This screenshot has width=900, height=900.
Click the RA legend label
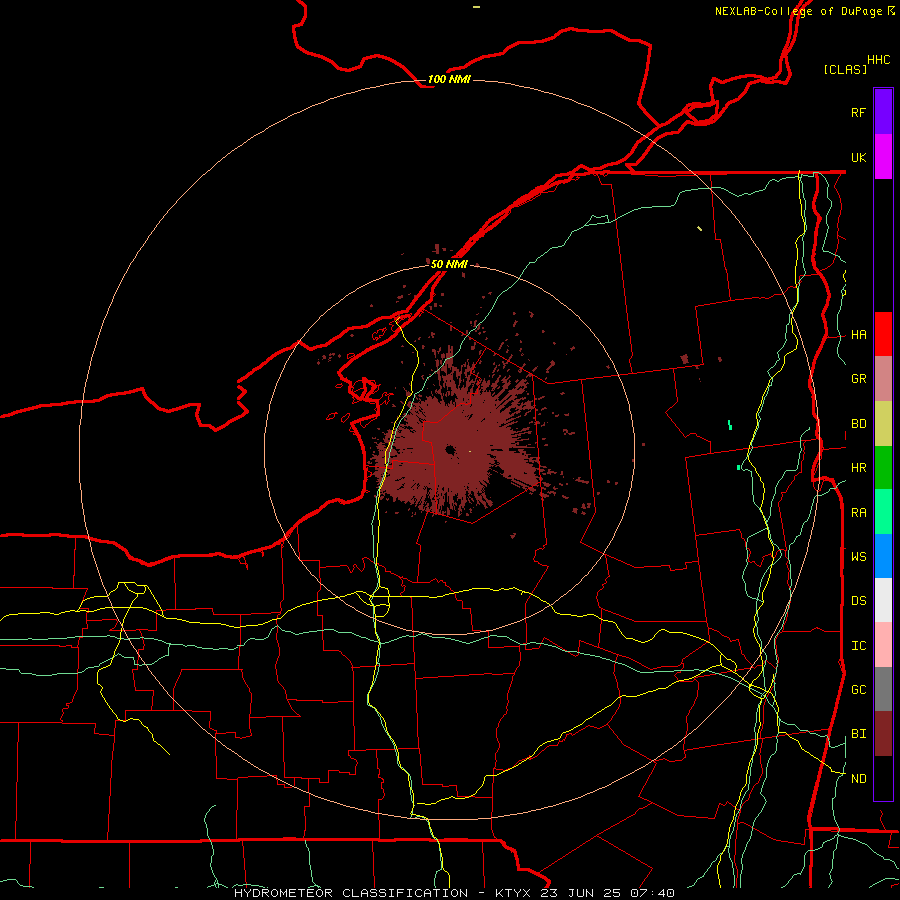point(858,513)
